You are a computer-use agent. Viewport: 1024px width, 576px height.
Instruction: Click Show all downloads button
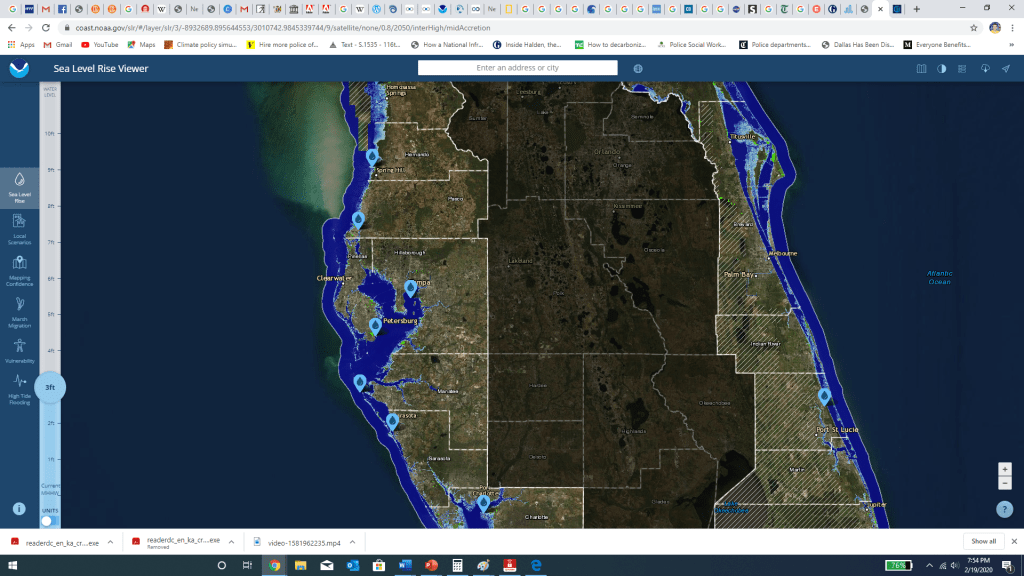coord(983,541)
